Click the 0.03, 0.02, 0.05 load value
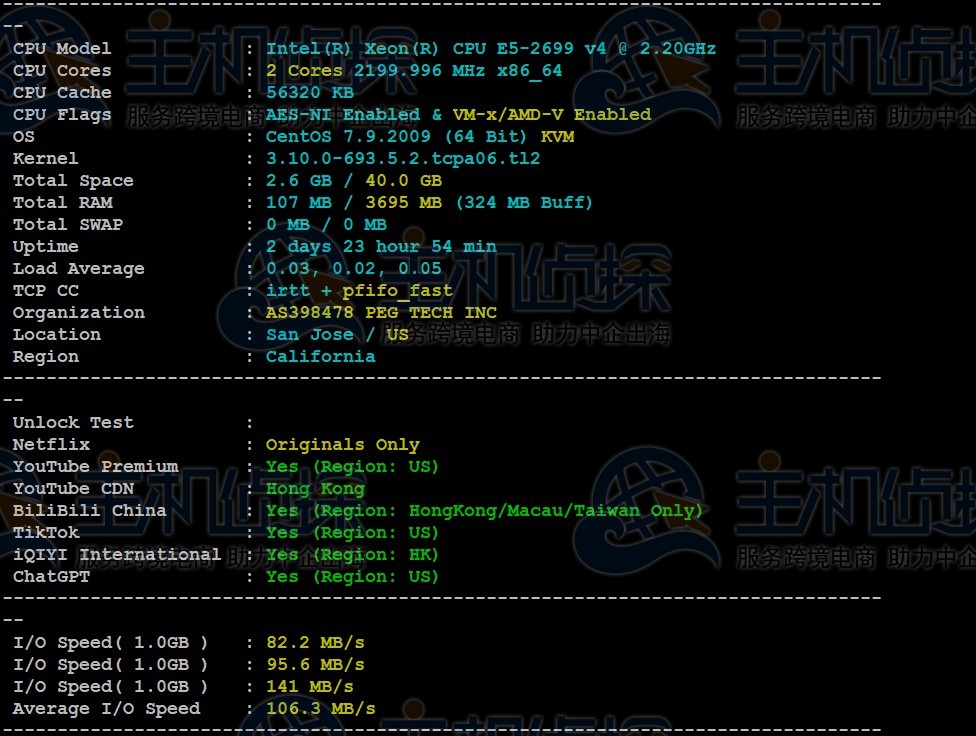This screenshot has width=976, height=736. point(354,269)
